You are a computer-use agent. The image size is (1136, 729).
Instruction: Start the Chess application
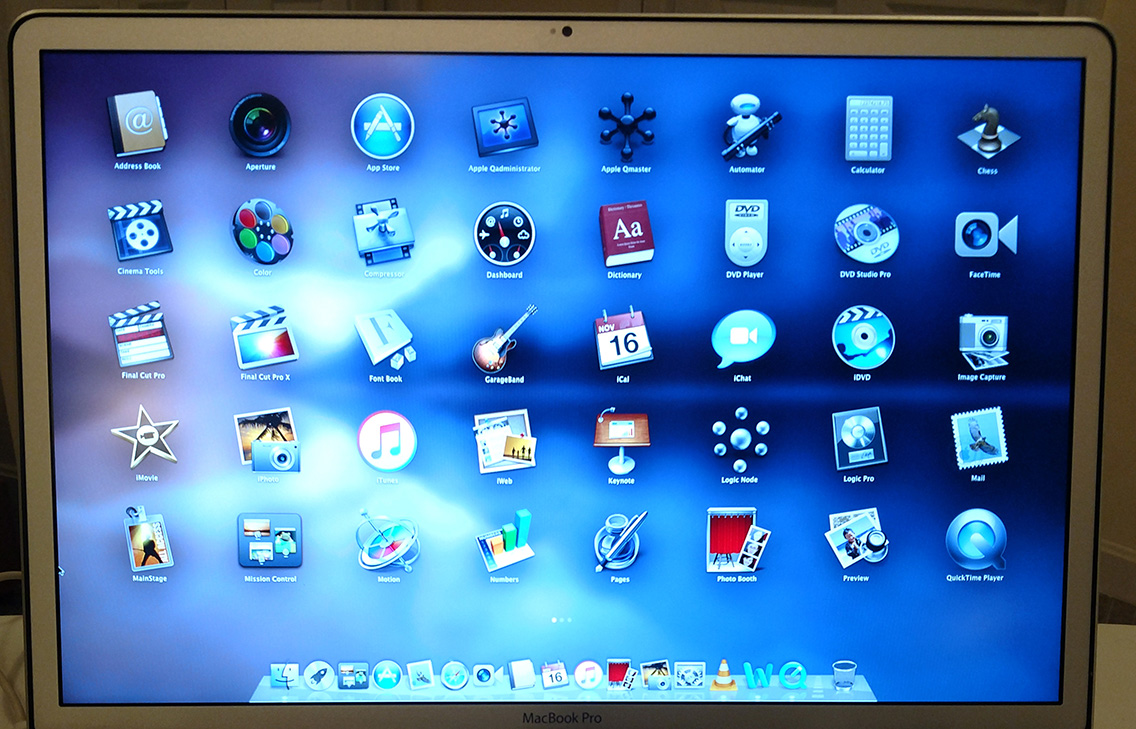pos(987,130)
